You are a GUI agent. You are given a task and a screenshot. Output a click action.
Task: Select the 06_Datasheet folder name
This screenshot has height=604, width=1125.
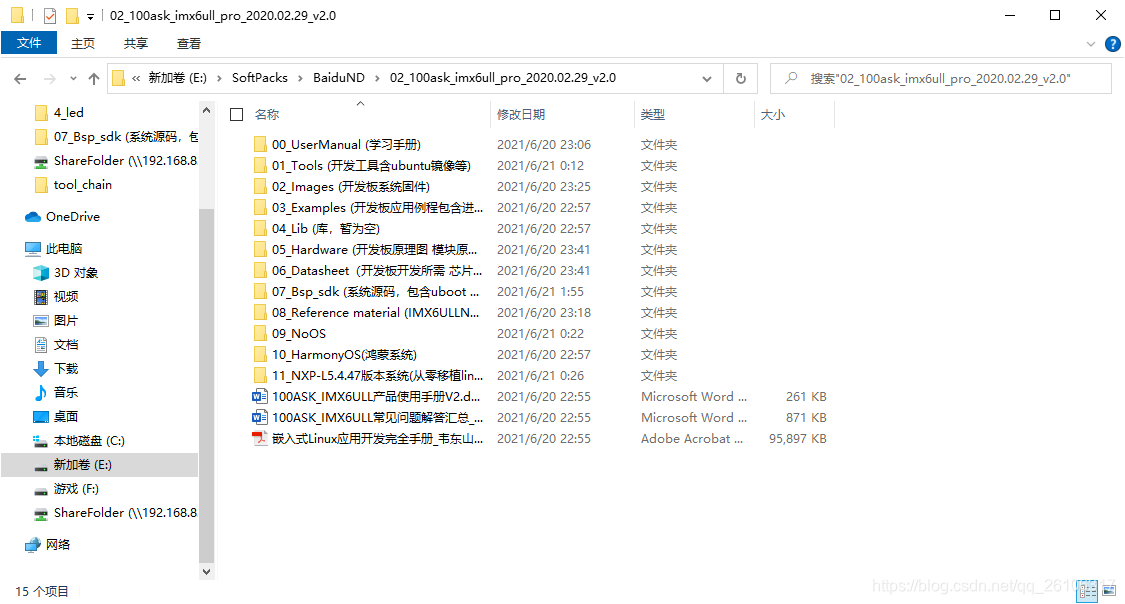[x=377, y=270]
